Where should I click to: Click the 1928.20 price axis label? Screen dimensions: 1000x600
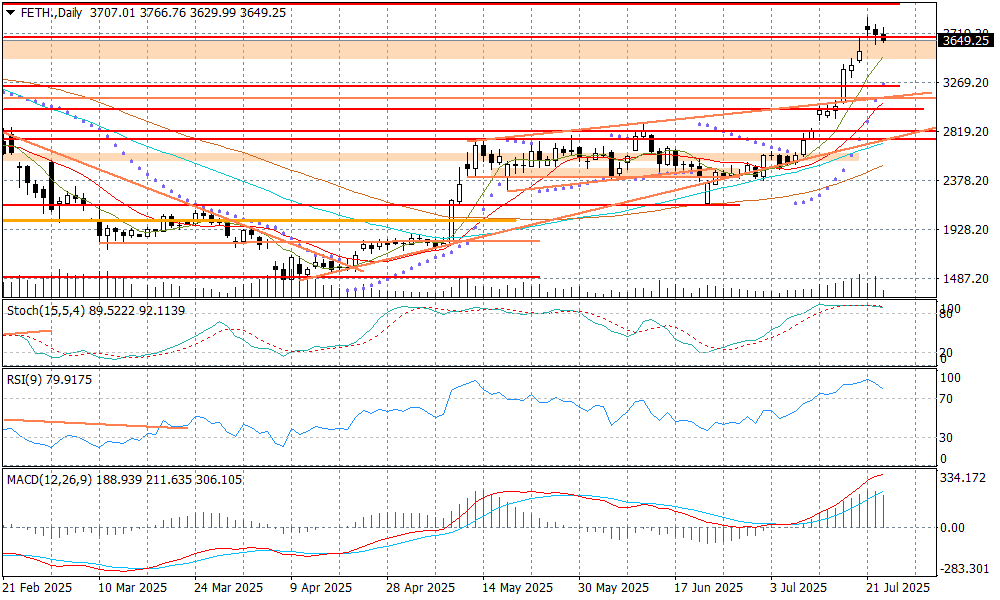click(x=966, y=230)
